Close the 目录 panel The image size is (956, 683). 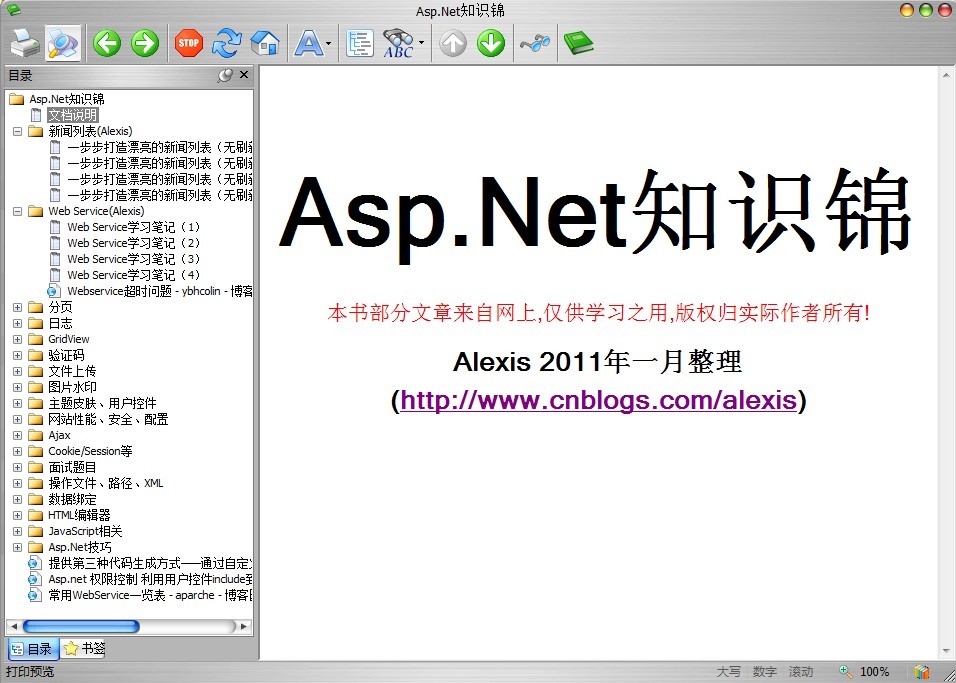[244, 74]
